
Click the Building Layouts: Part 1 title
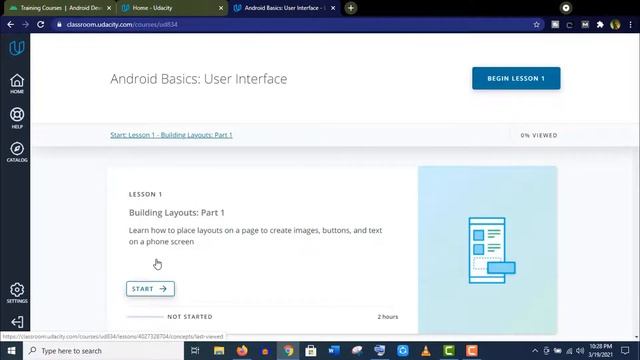click(x=177, y=213)
